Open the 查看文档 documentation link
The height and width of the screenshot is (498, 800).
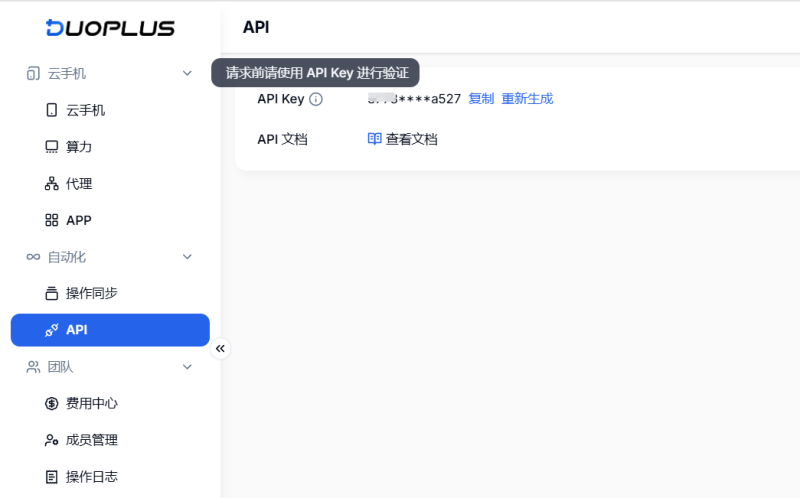coord(411,139)
